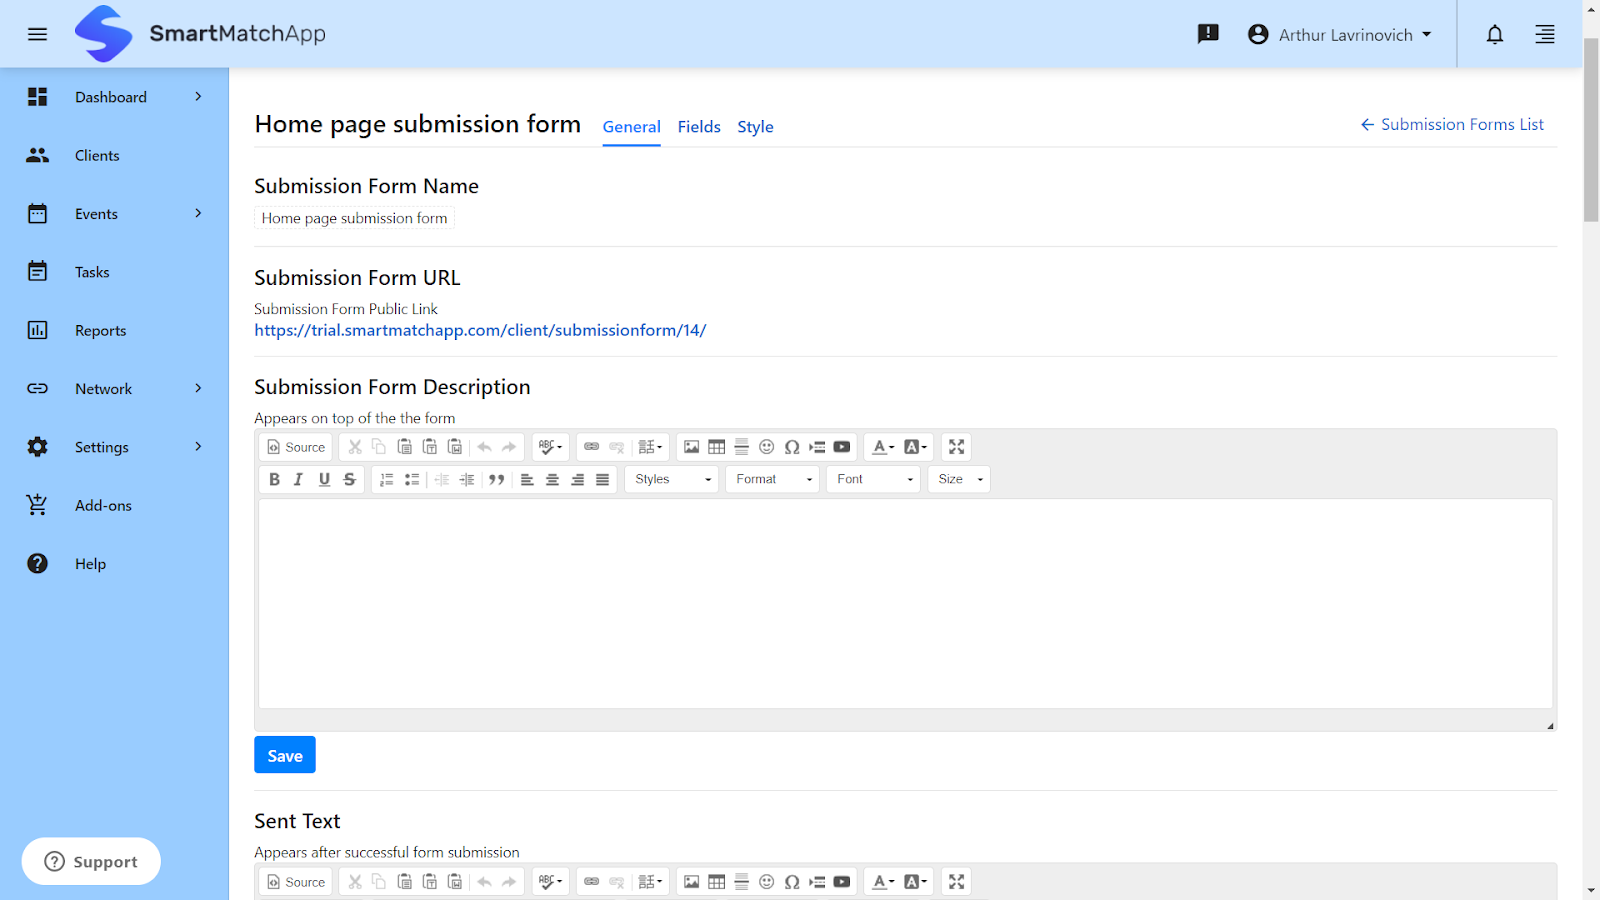Insert a table using the toolbar
This screenshot has width=1600, height=900.
coord(716,447)
